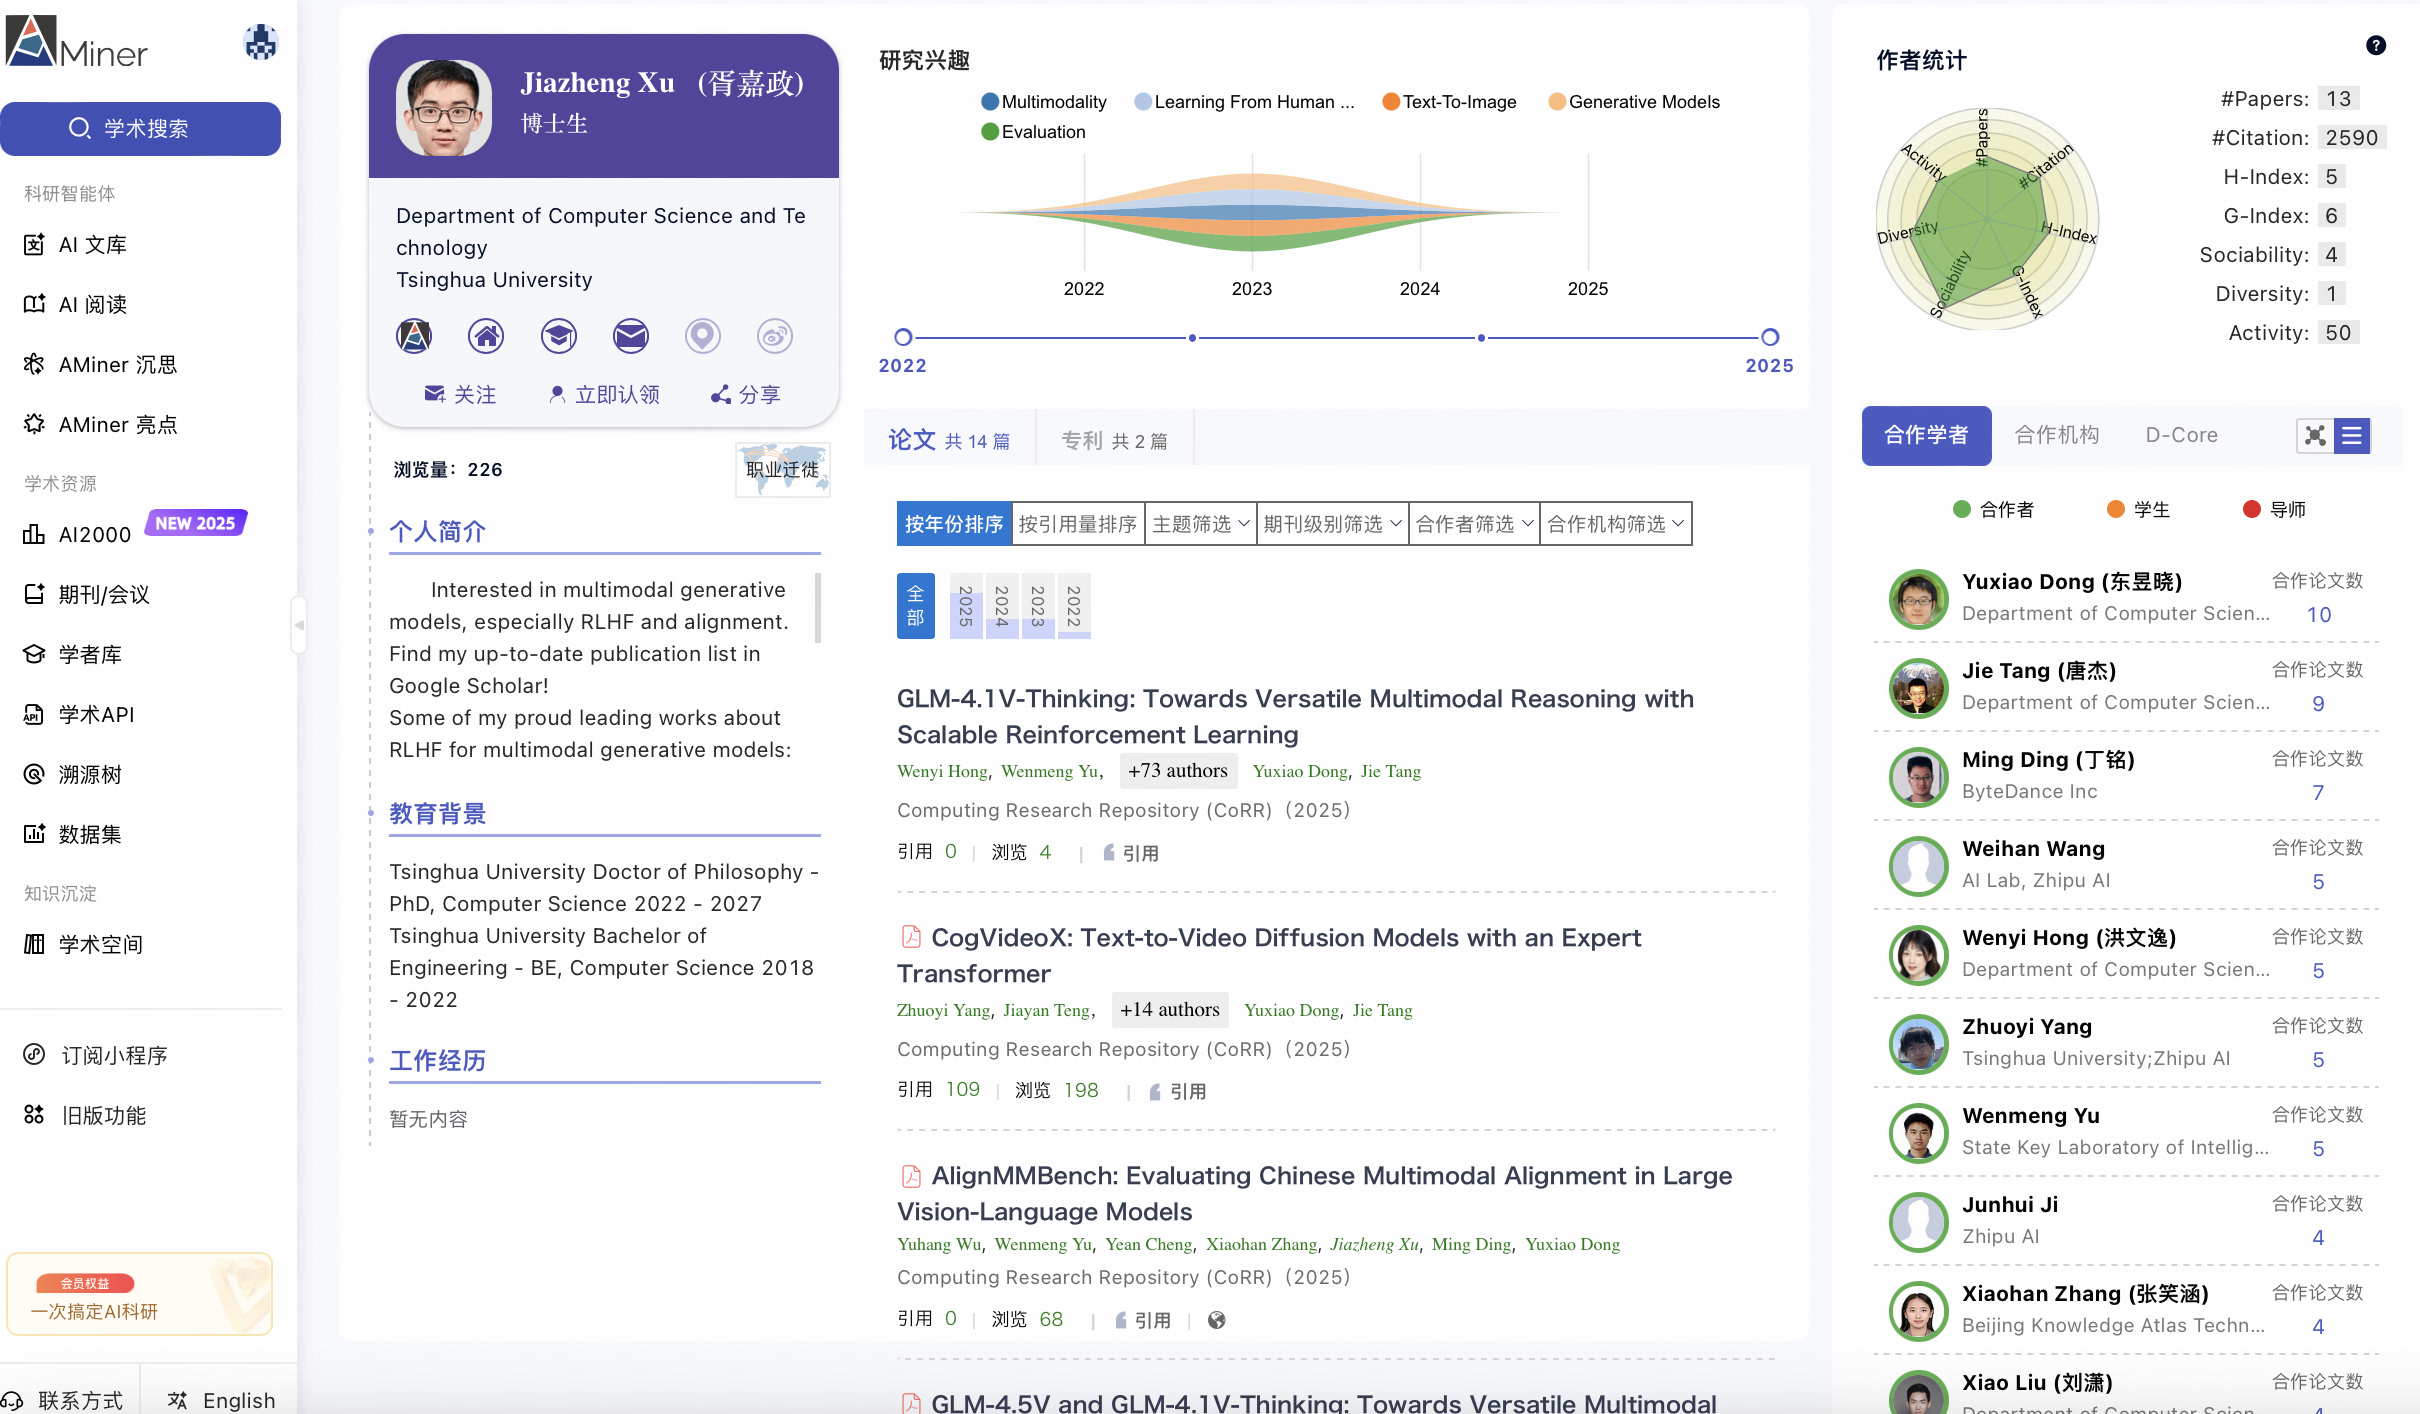Click the 关注 follow button
Screen dimensions: 2420x1414
(461, 394)
